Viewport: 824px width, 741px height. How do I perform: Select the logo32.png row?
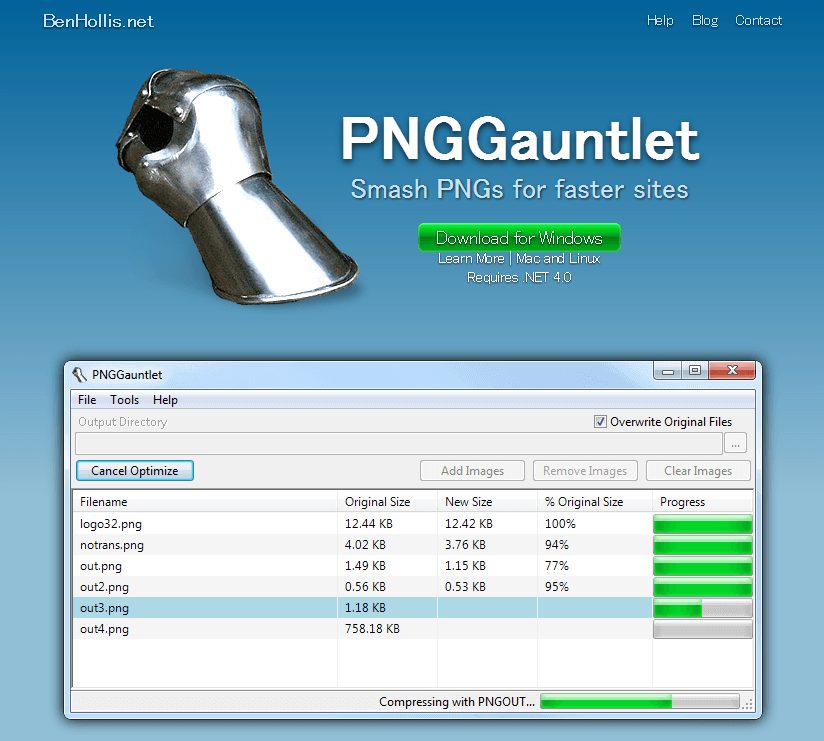click(413, 524)
